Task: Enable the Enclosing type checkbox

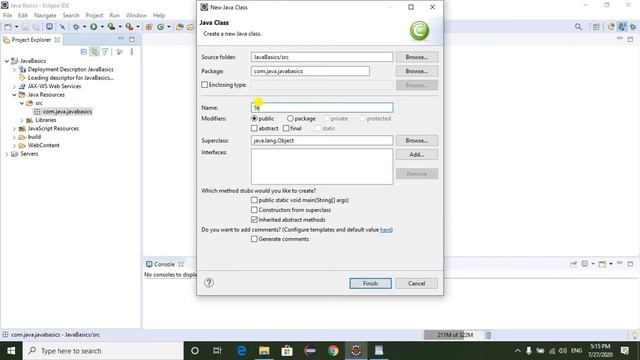Action: 204,85
